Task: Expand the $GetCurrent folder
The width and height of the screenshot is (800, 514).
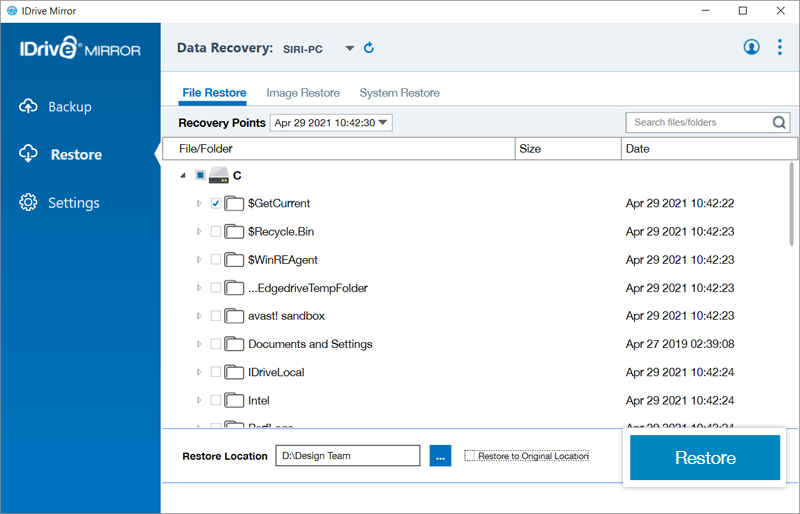Action: [x=199, y=203]
